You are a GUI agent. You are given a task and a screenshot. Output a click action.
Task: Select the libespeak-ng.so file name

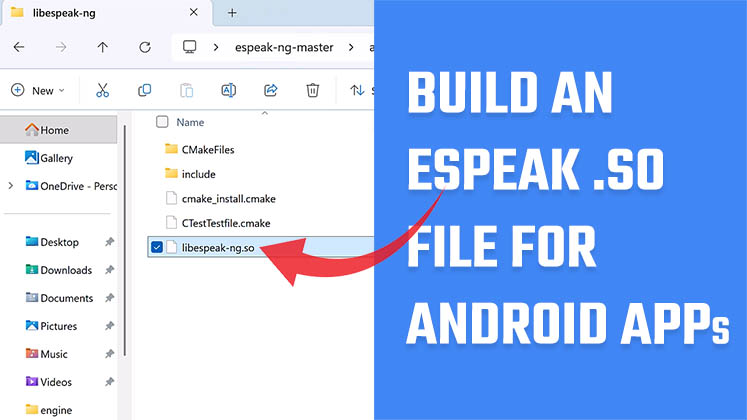pyautogui.click(x=218, y=248)
